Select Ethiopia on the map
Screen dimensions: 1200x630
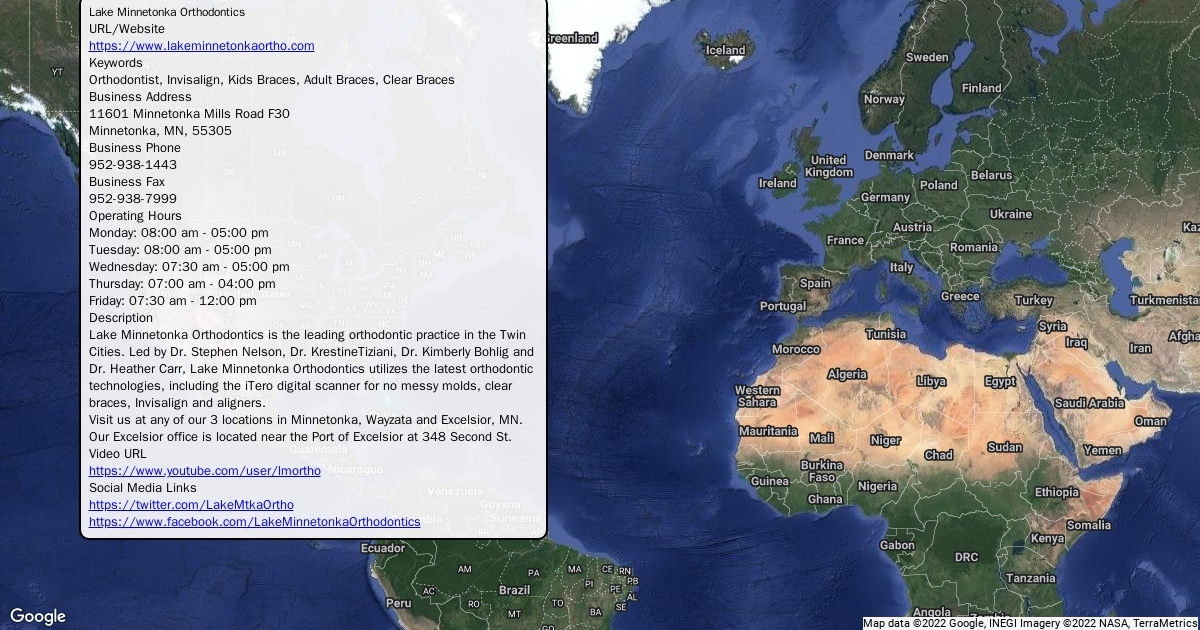click(x=1056, y=492)
